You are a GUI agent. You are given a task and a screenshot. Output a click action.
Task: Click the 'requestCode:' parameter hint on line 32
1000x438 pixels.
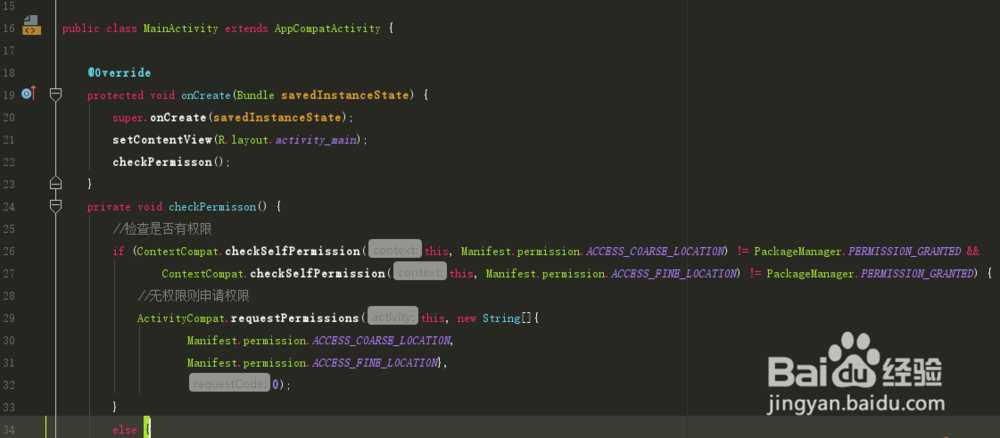coord(229,384)
